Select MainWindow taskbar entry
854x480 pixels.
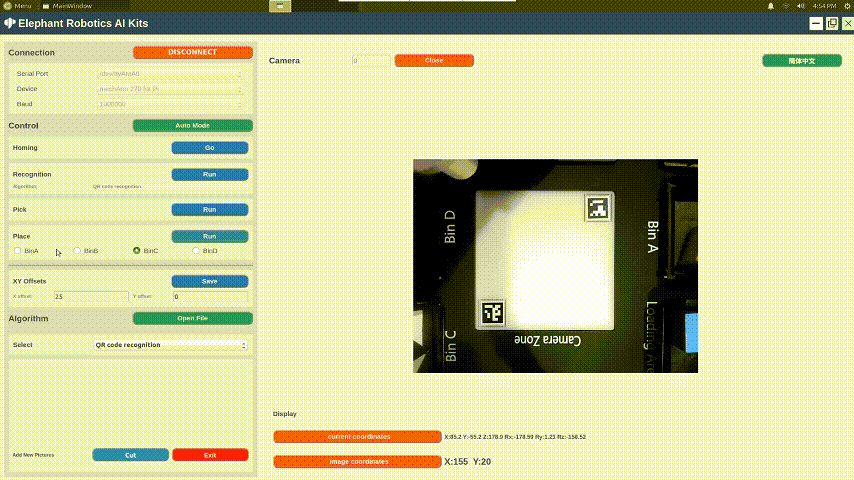point(68,5)
